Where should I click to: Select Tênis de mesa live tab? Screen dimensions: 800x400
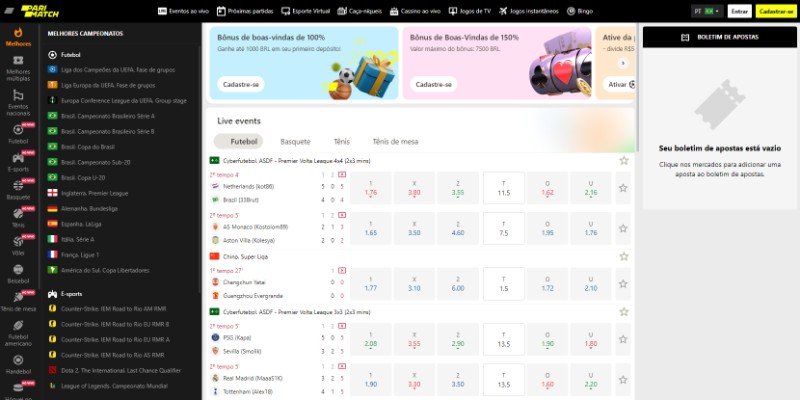coord(395,141)
